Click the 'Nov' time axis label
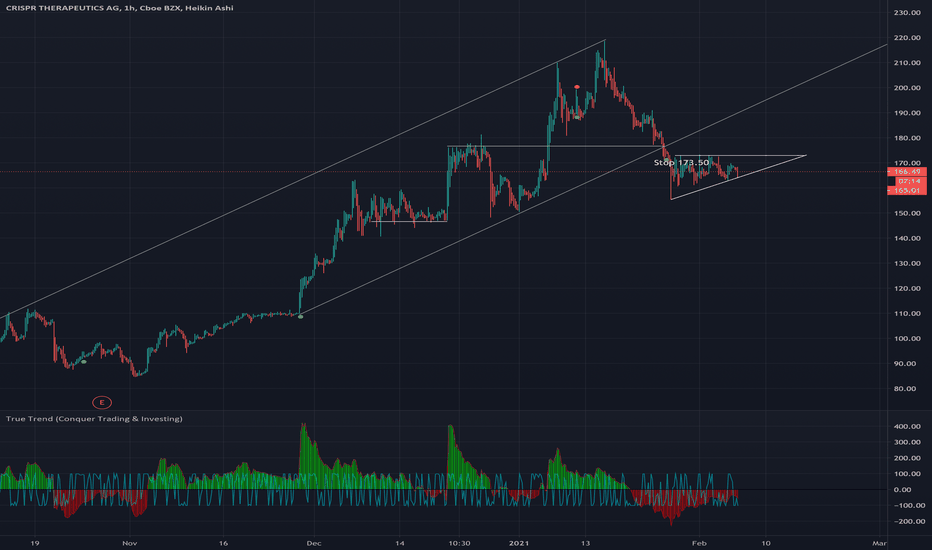The image size is (932, 550). pos(130,543)
